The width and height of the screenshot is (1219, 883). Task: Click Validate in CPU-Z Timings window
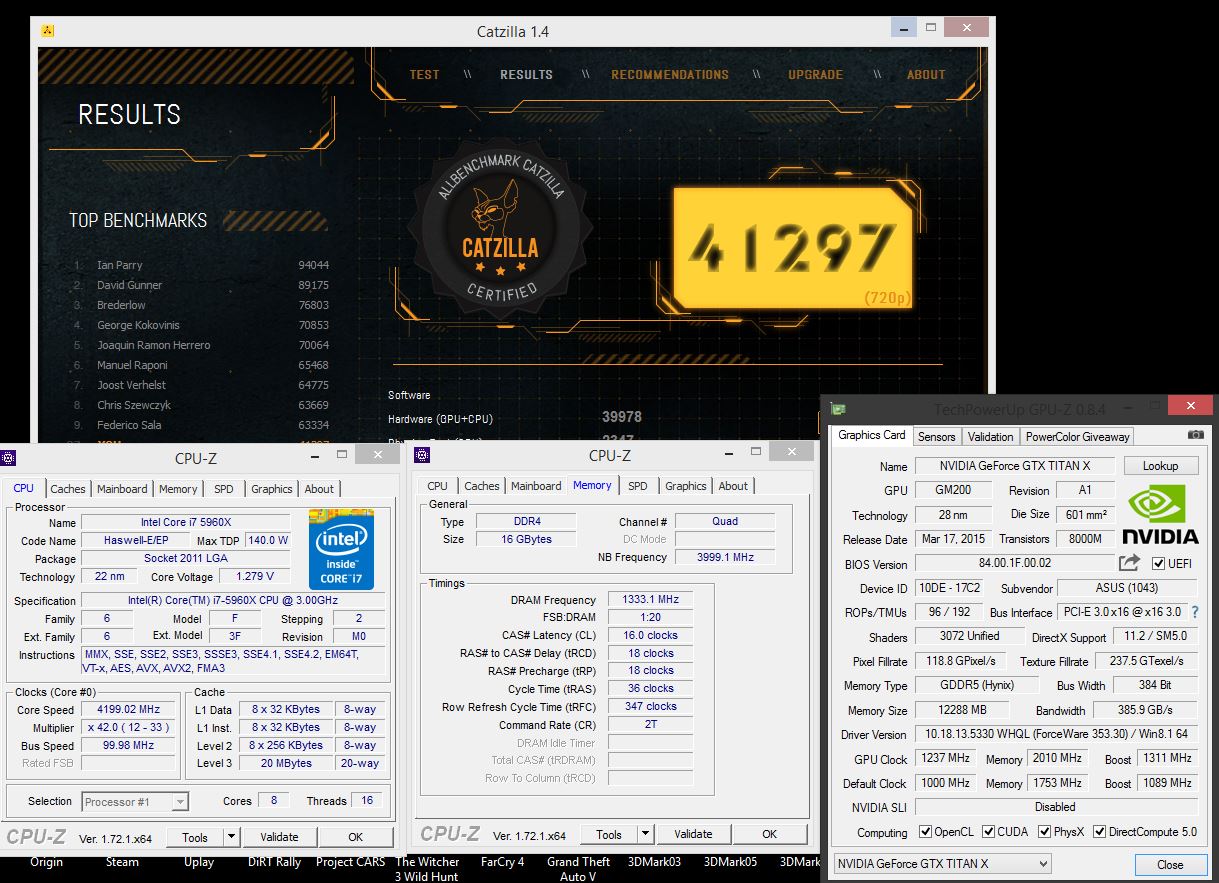[693, 834]
